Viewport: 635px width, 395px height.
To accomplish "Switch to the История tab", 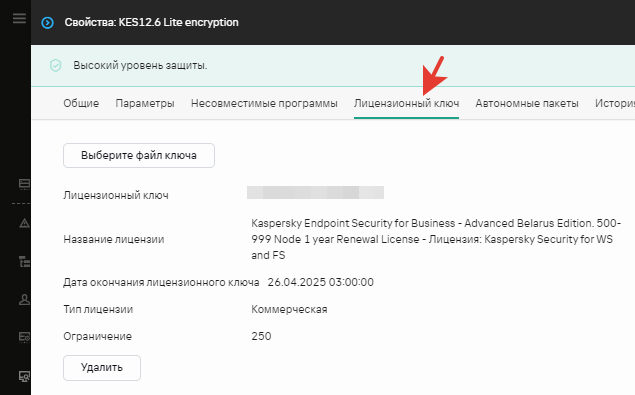I will coord(615,103).
